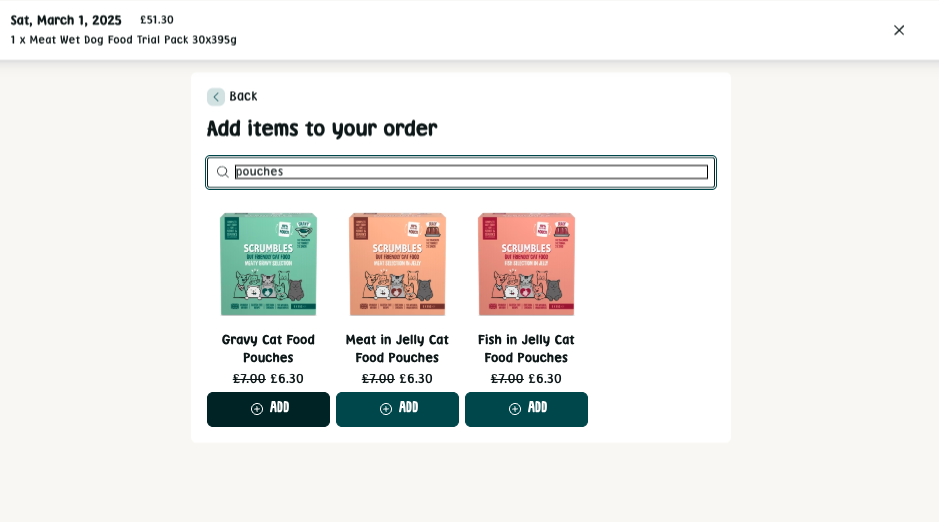This screenshot has width=939, height=522.
Task: Click plus icon under Gravy Cat Food
Action: point(257,409)
